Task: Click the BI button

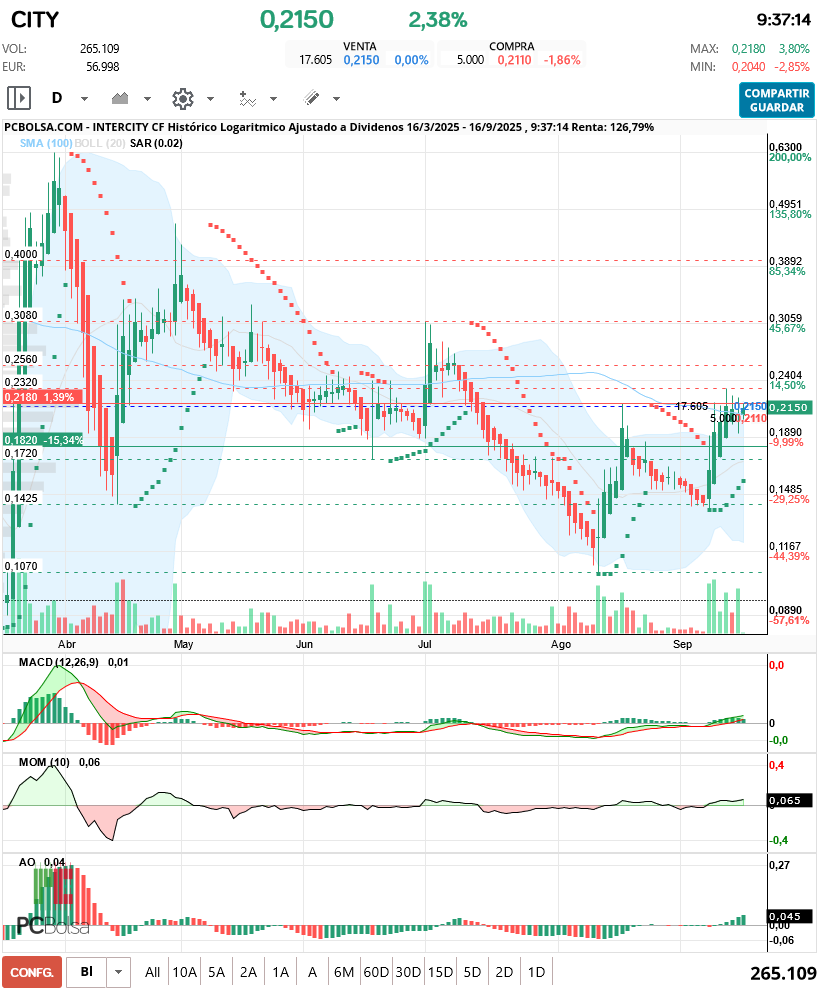Action: point(87,972)
